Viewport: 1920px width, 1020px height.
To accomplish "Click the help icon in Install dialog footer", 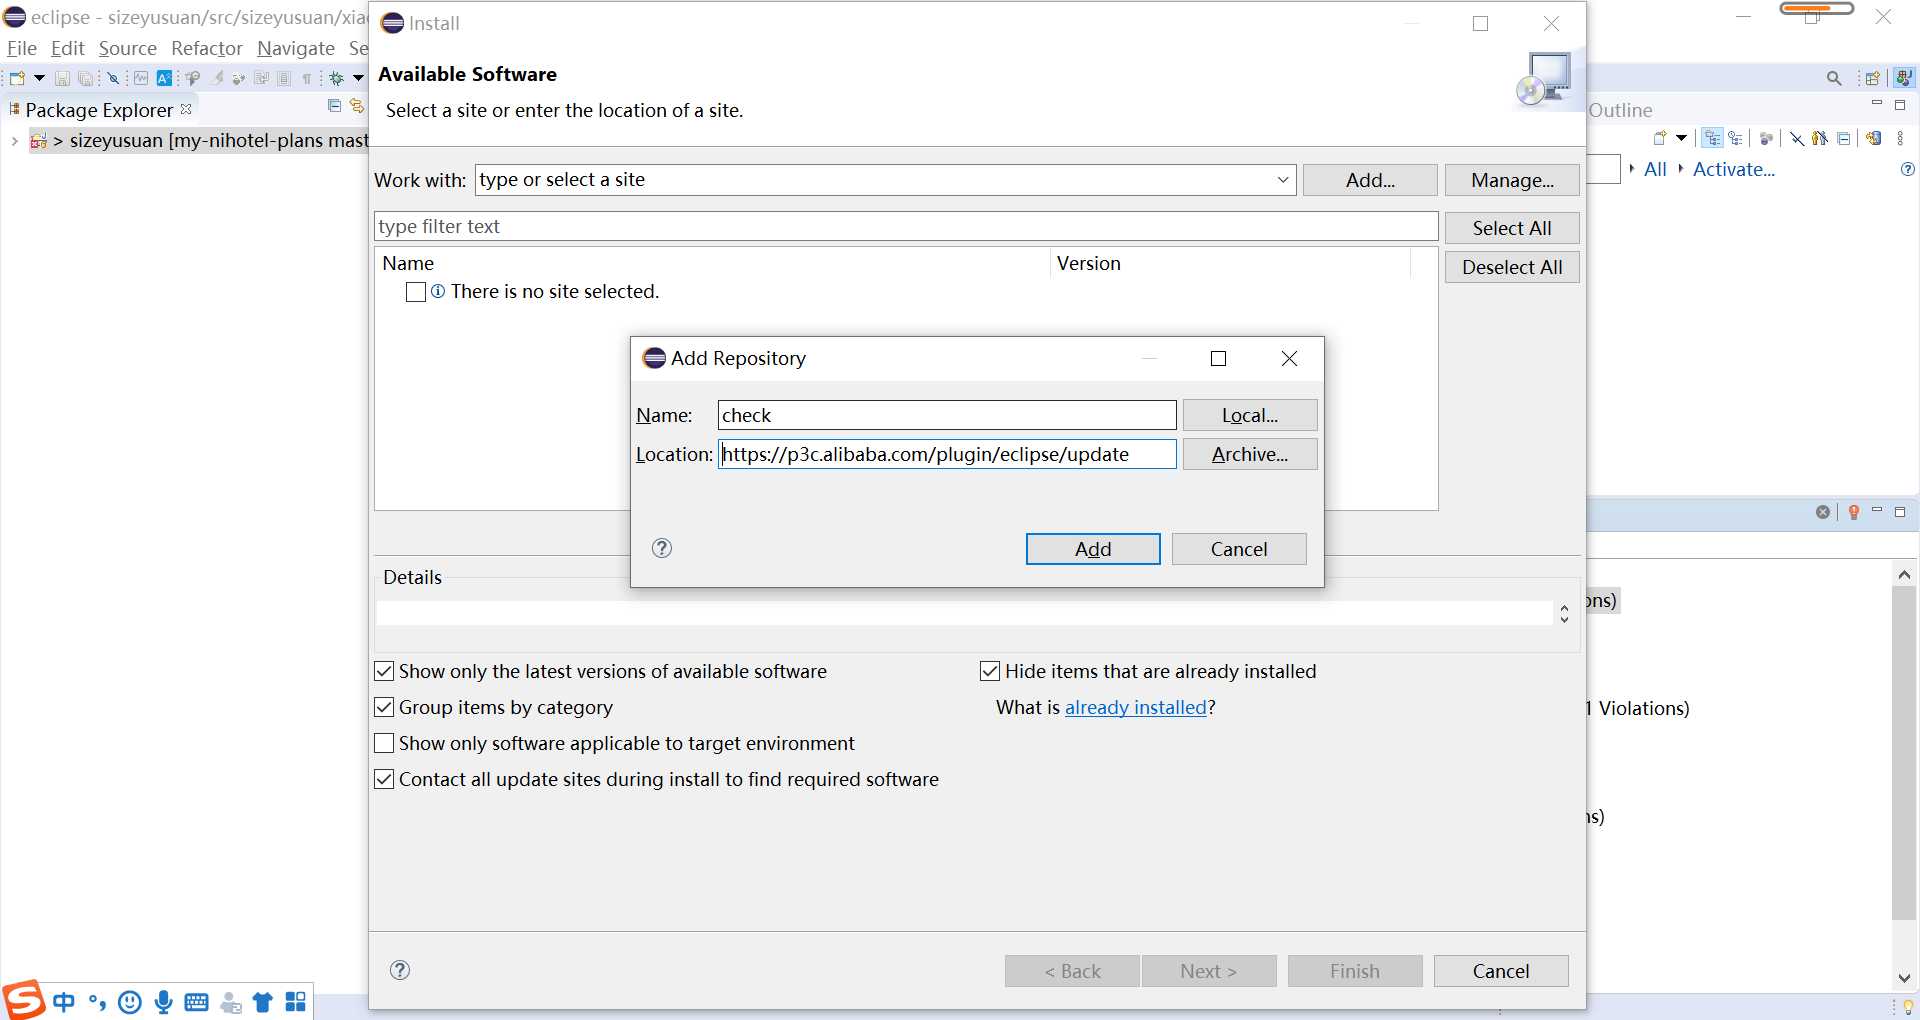I will pos(400,970).
